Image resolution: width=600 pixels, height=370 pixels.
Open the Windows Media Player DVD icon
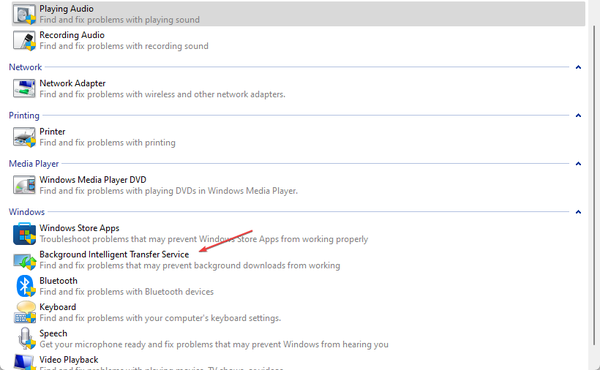click(x=24, y=185)
